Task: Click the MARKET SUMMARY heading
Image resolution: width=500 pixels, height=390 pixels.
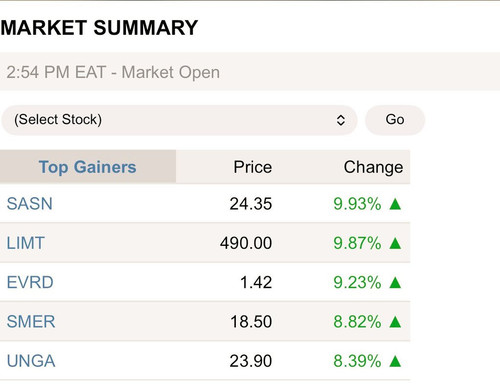Action: coord(99,28)
